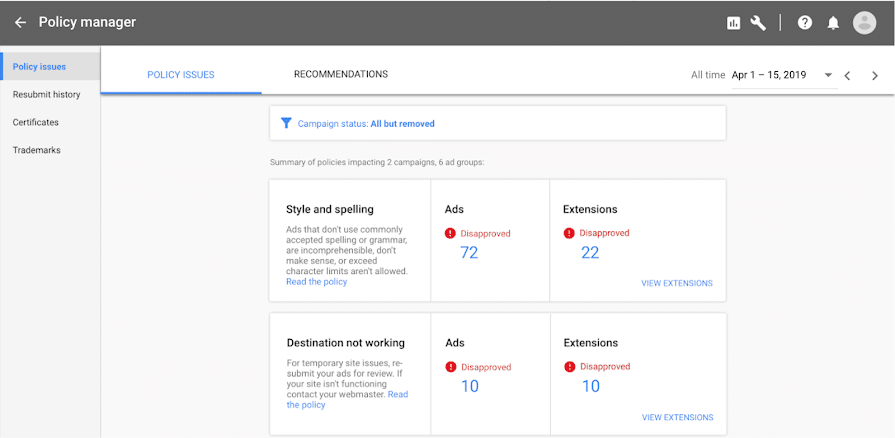Open Trademarks in sidebar

click(x=36, y=150)
